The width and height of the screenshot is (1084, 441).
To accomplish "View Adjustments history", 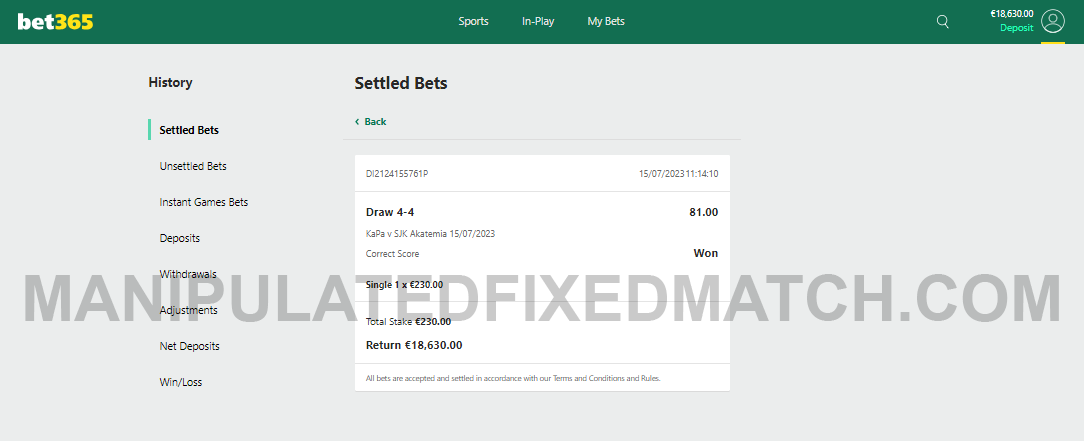I will point(188,310).
